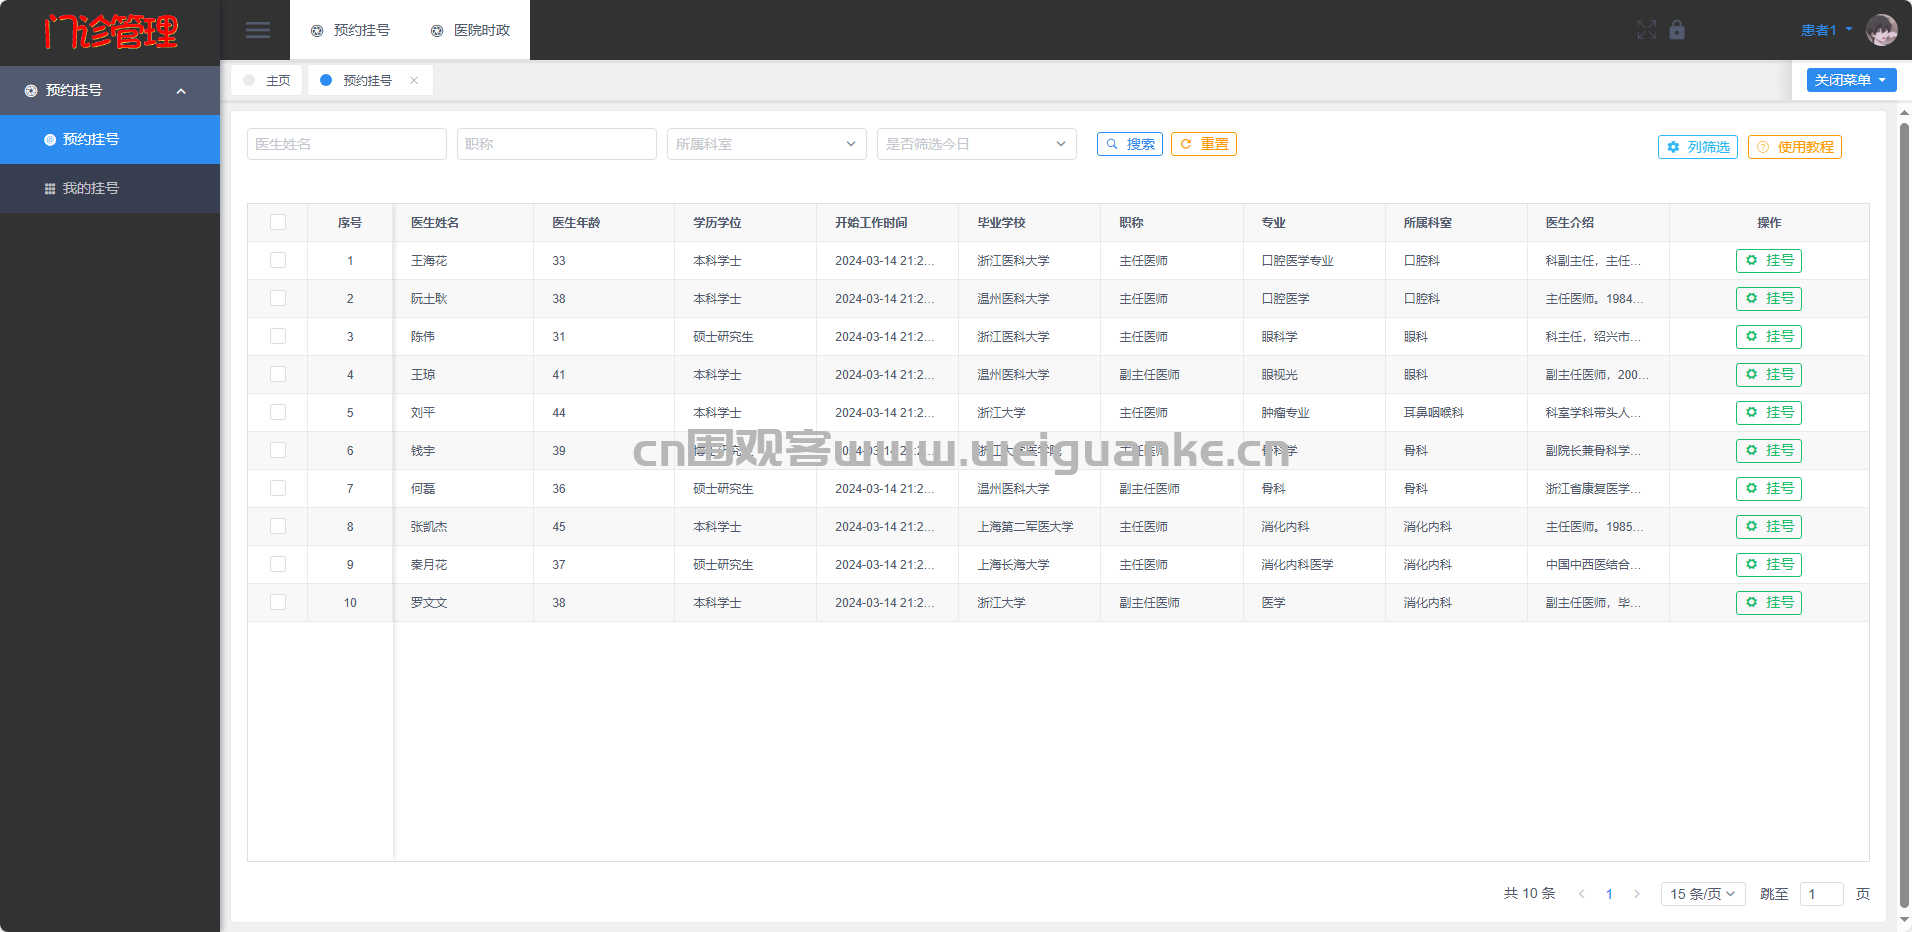1912x932 pixels.
Task: Open the 使用教程 tutorial button
Action: 1795,147
